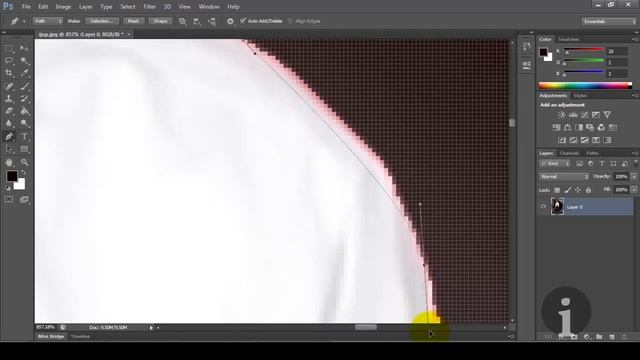Open the Image menu
Screen dimensions: 640x360
tap(63, 7)
